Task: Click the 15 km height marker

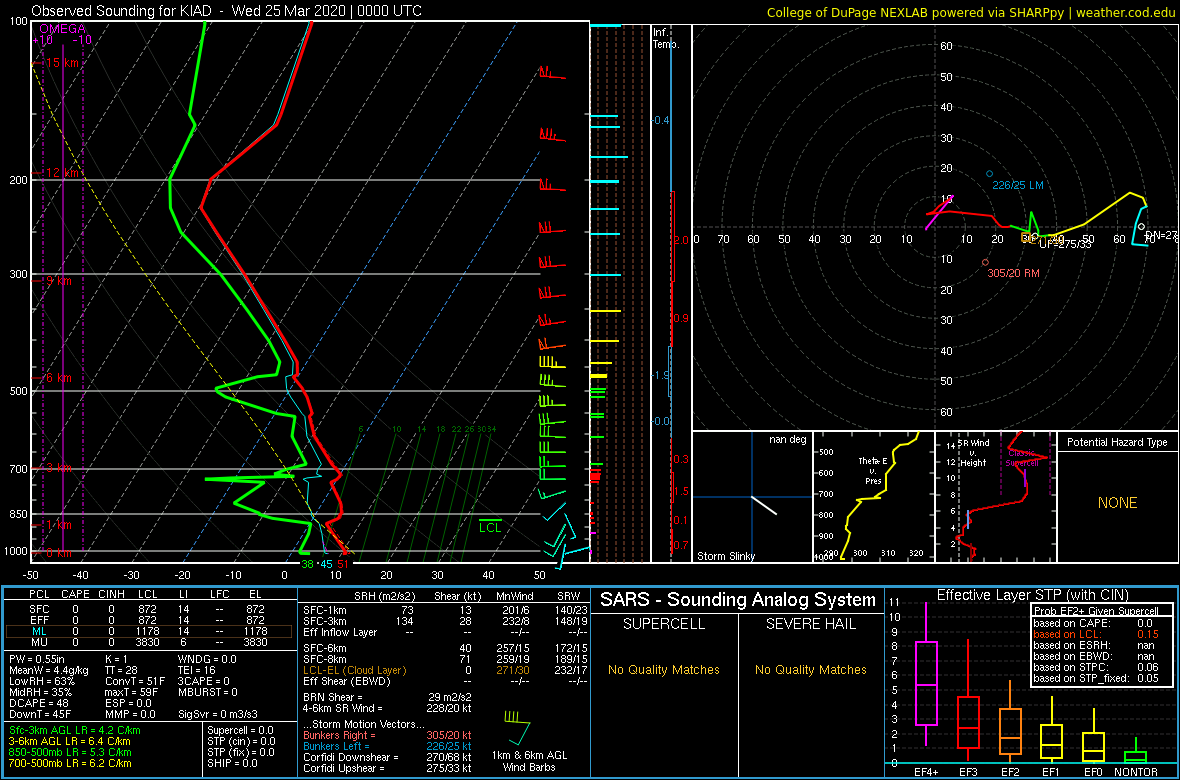Action: [x=56, y=63]
